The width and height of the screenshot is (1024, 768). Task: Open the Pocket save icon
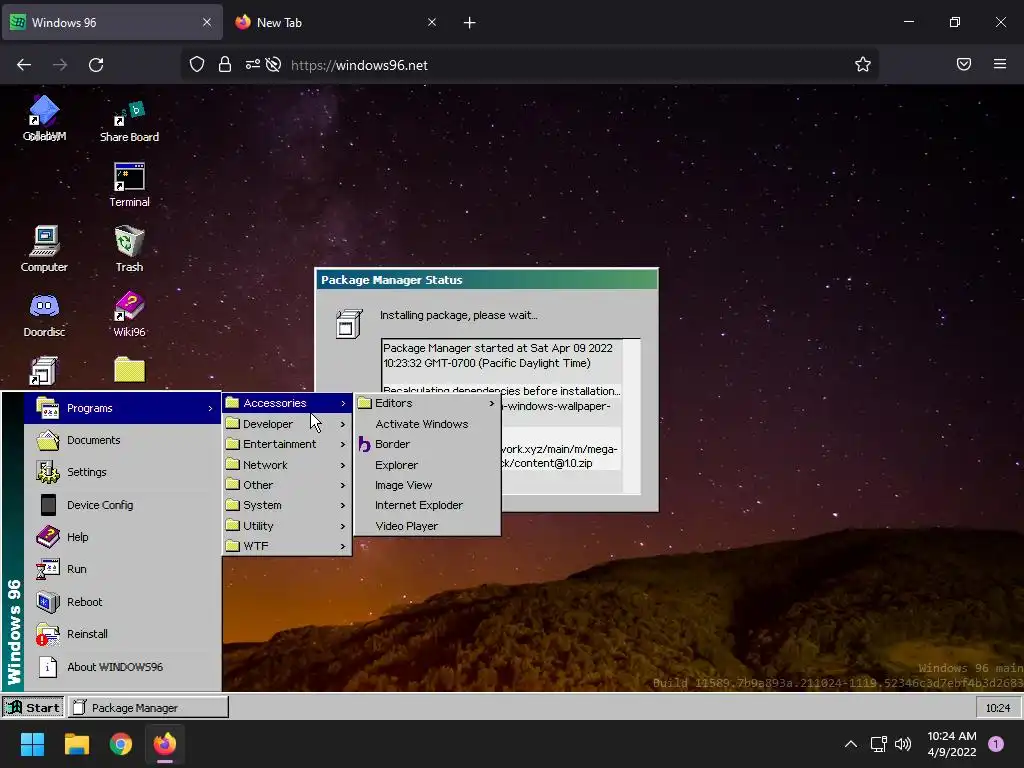964,64
